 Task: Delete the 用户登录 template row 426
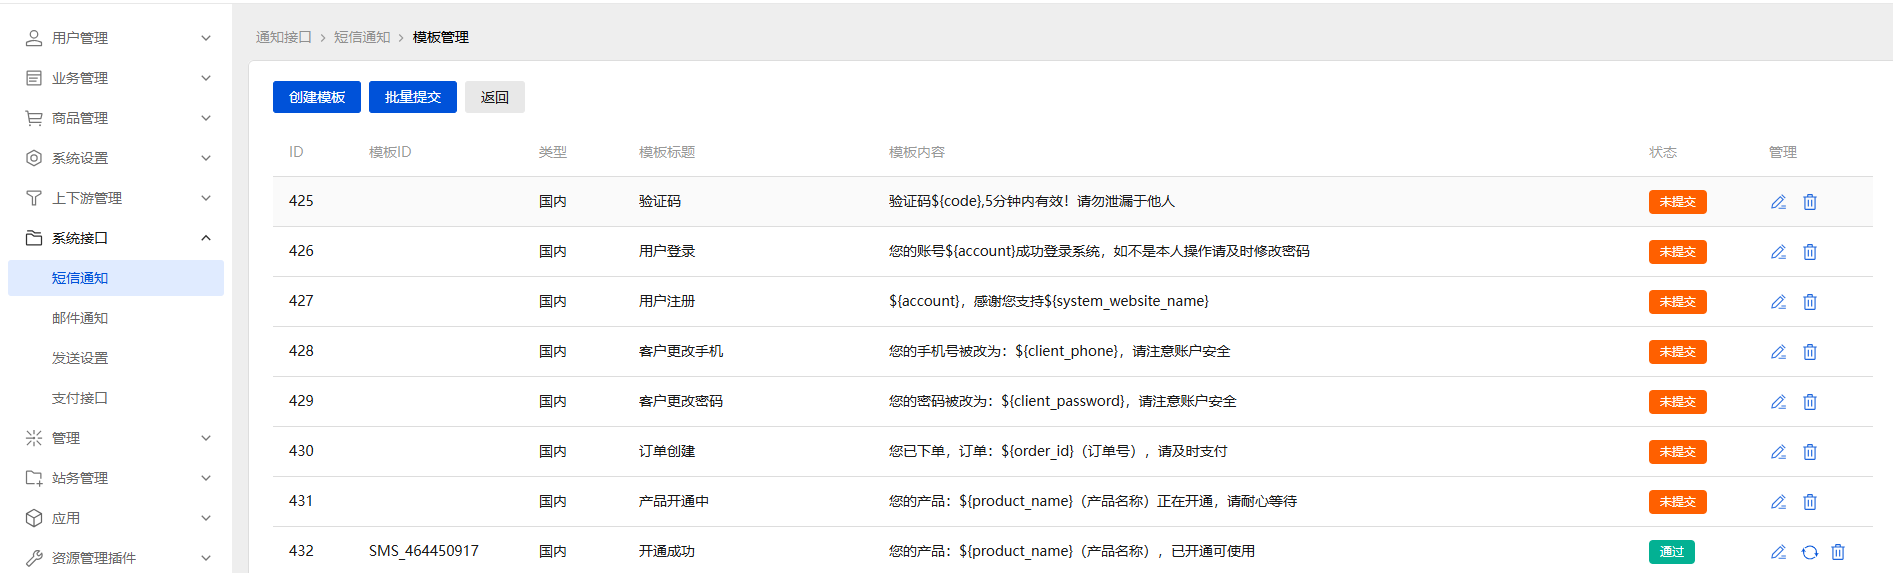(1810, 252)
